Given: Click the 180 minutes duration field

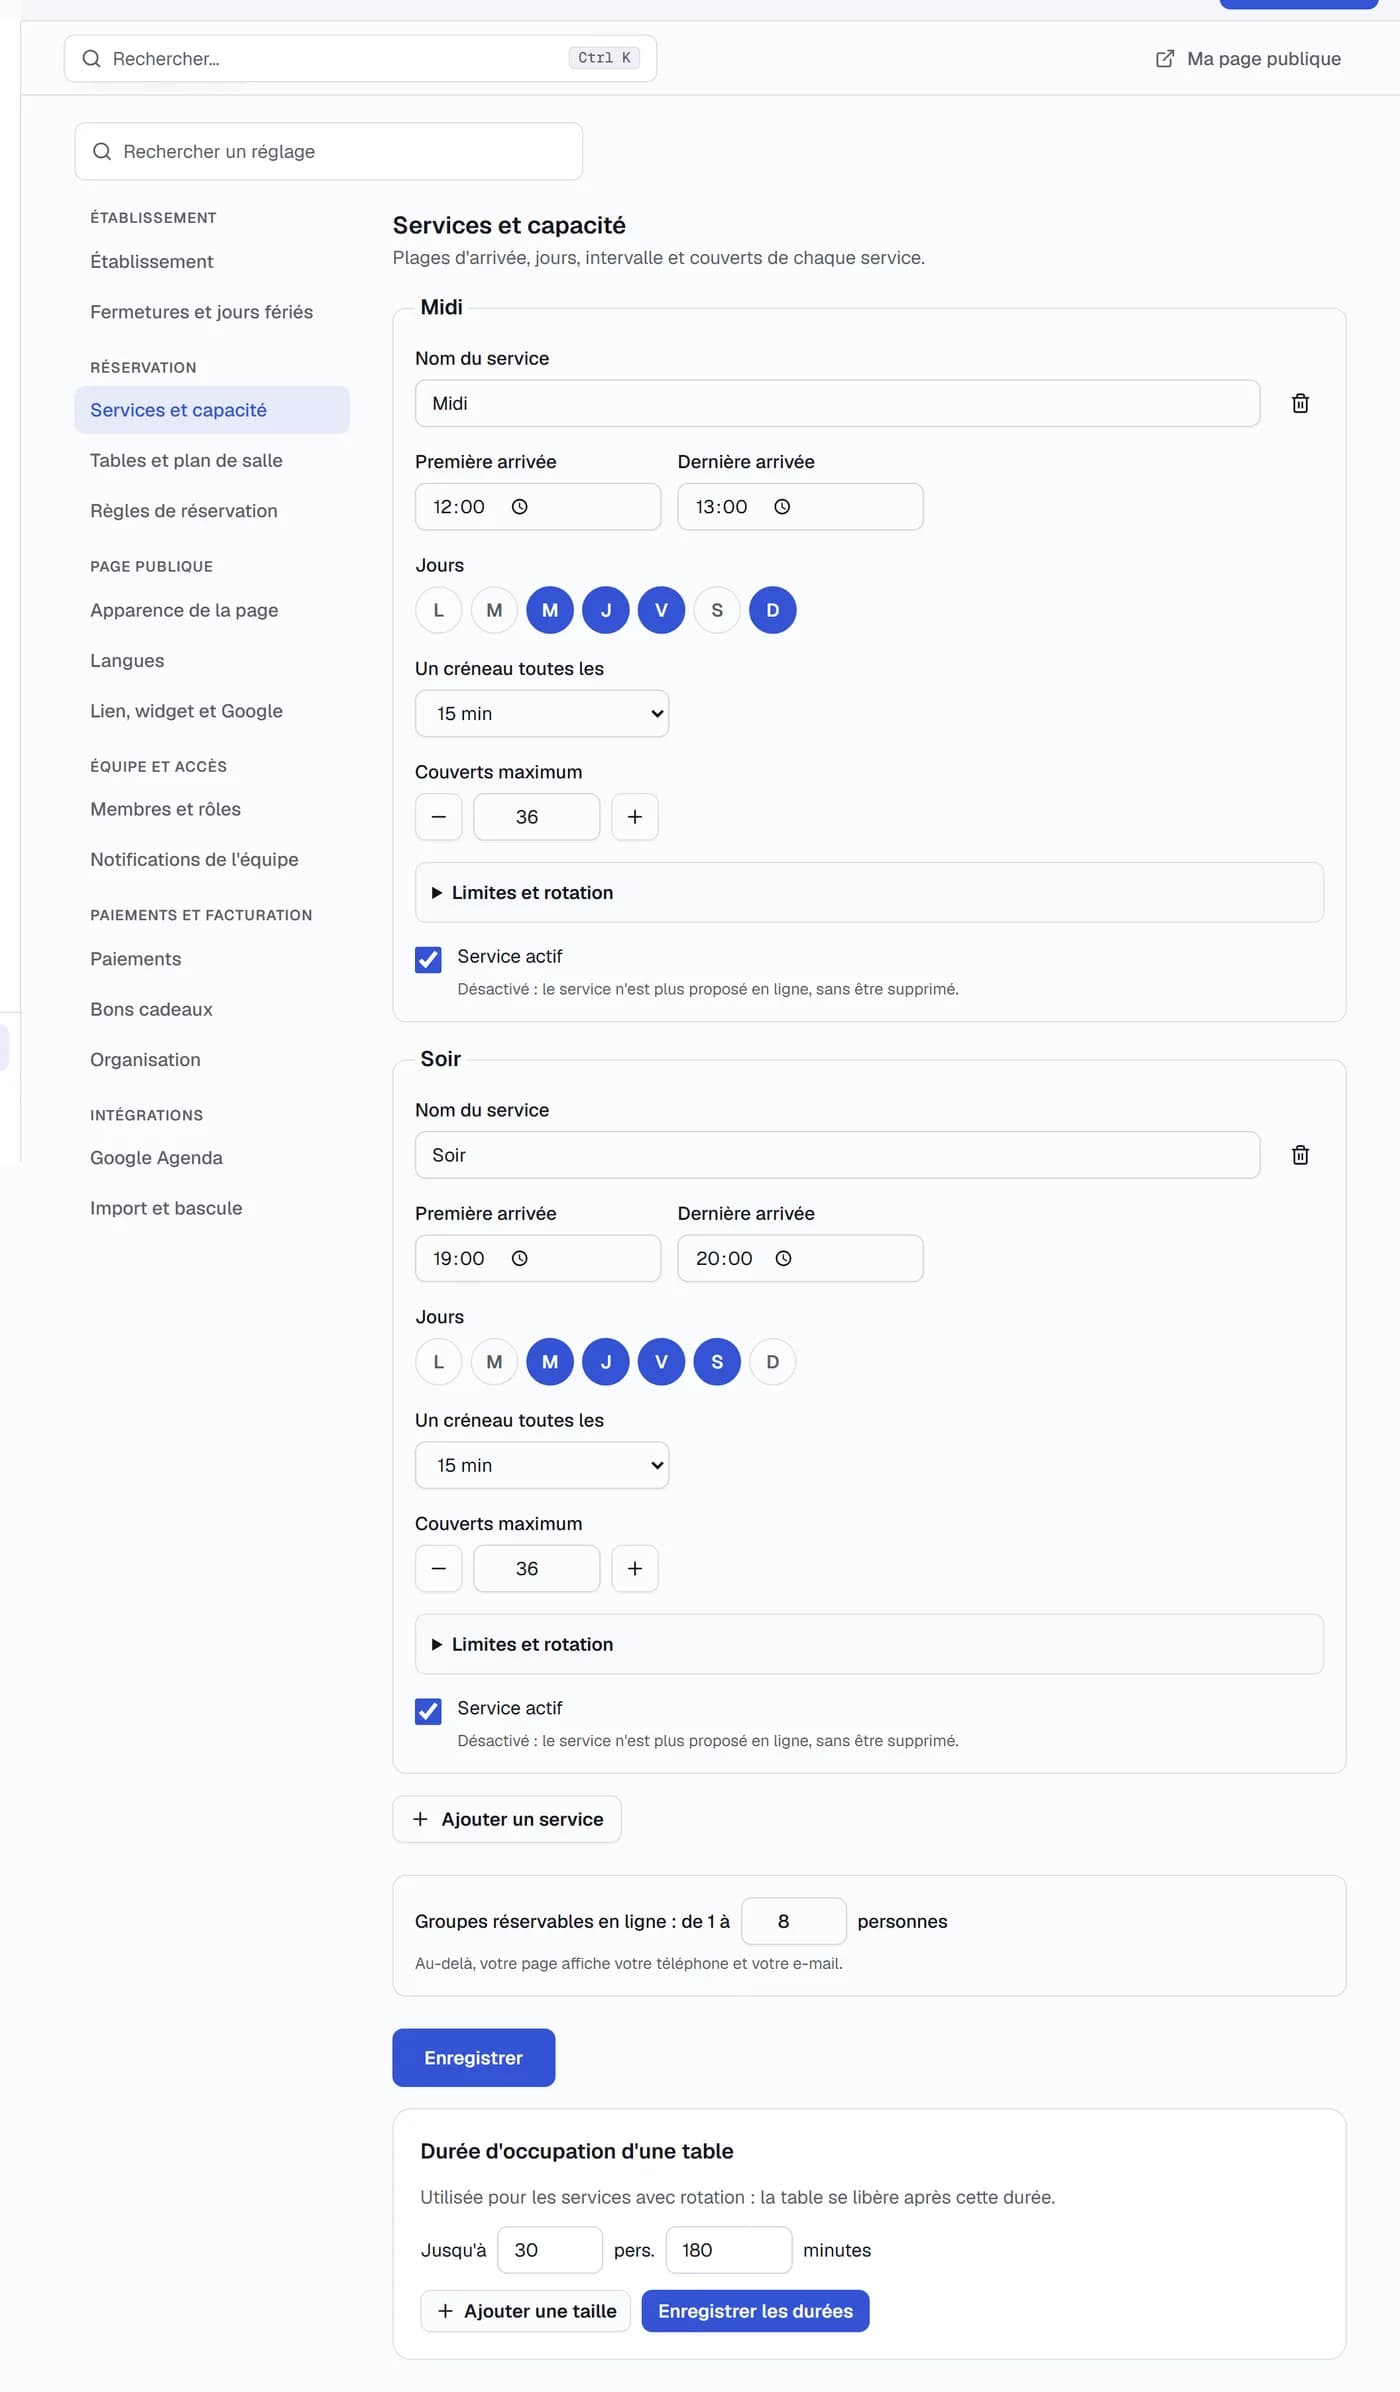Looking at the screenshot, I should click(x=729, y=2251).
